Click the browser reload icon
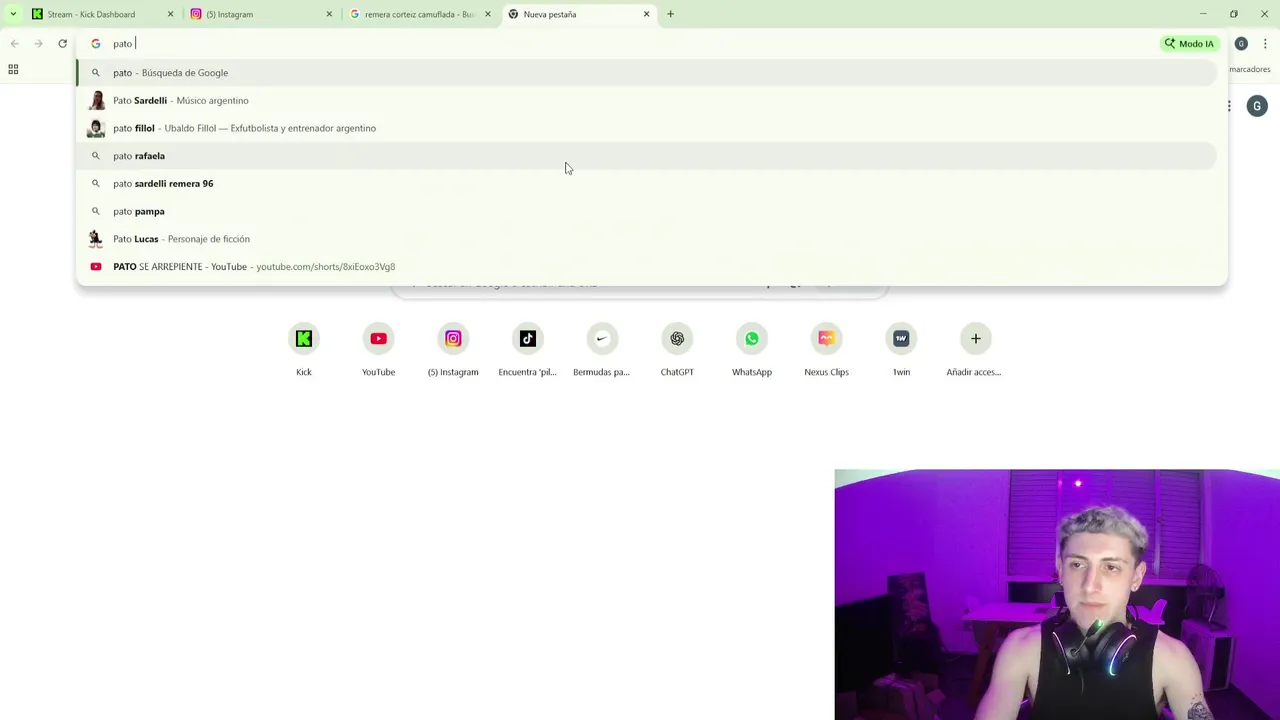 point(62,43)
